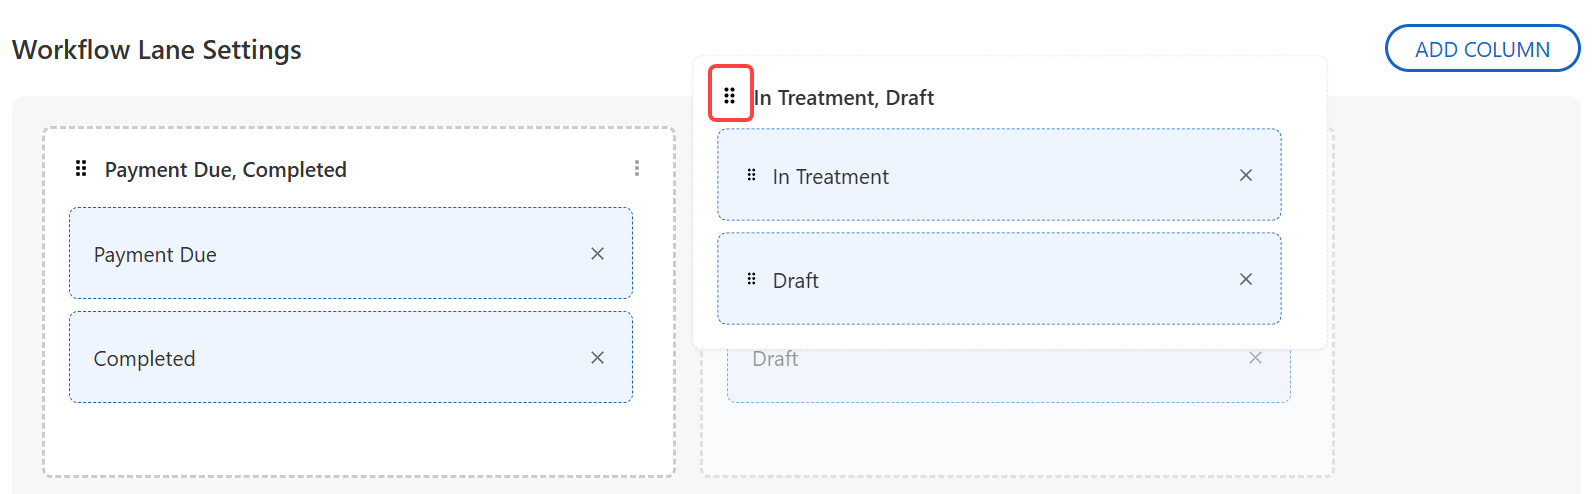Click the ADD COLUMN button
The image size is (1596, 494).
click(1482, 49)
